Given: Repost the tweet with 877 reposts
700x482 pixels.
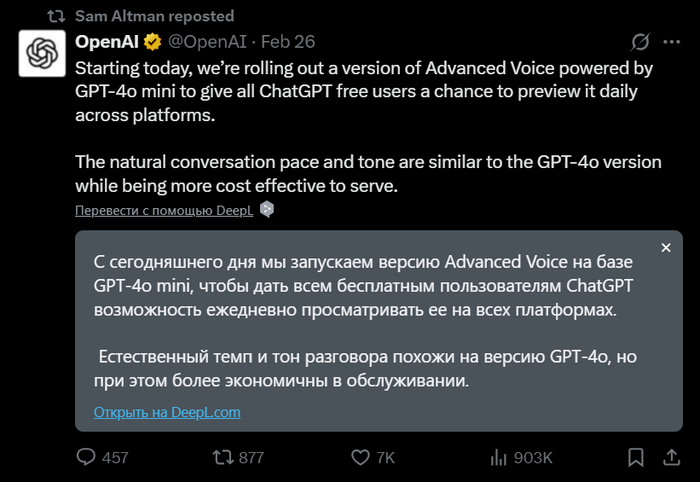Looking at the screenshot, I should pos(225,458).
